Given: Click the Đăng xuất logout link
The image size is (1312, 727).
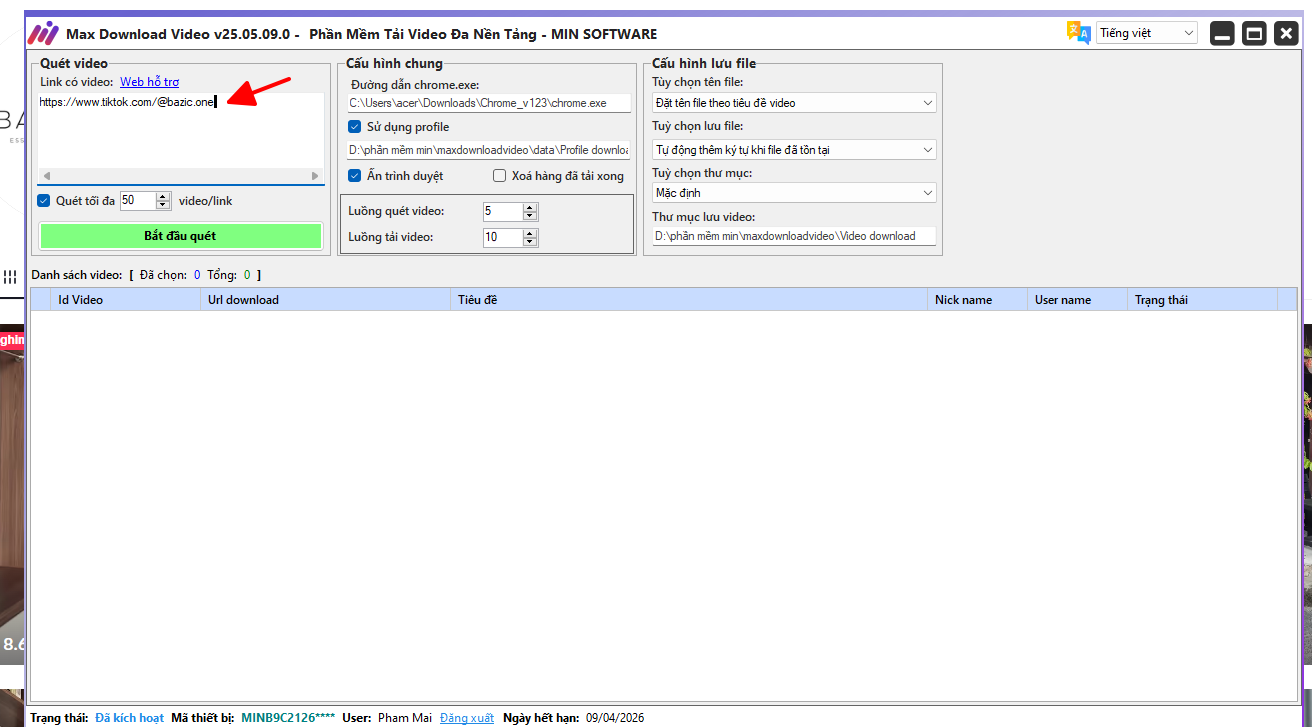Looking at the screenshot, I should [x=467, y=718].
